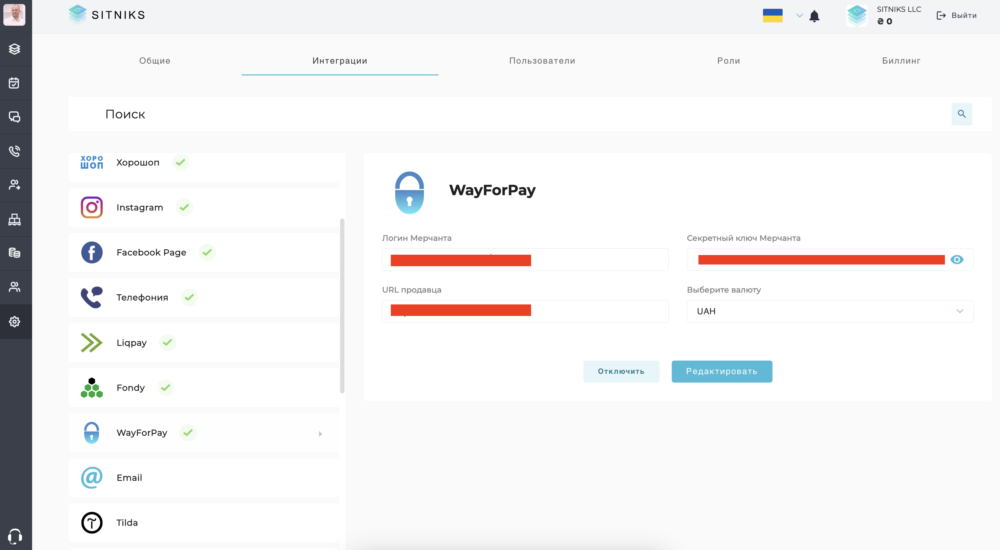Click the Логин Мерчанта input field
The height and width of the screenshot is (550, 1000).
point(525,260)
